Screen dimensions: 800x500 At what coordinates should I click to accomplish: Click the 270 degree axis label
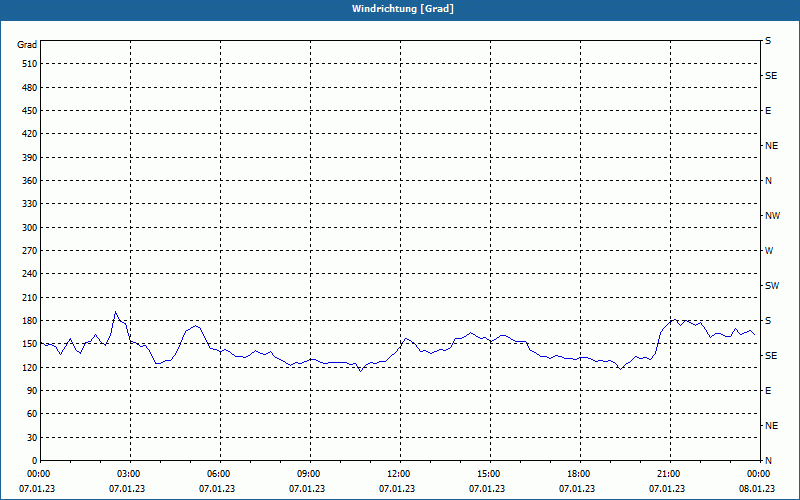tap(30, 251)
